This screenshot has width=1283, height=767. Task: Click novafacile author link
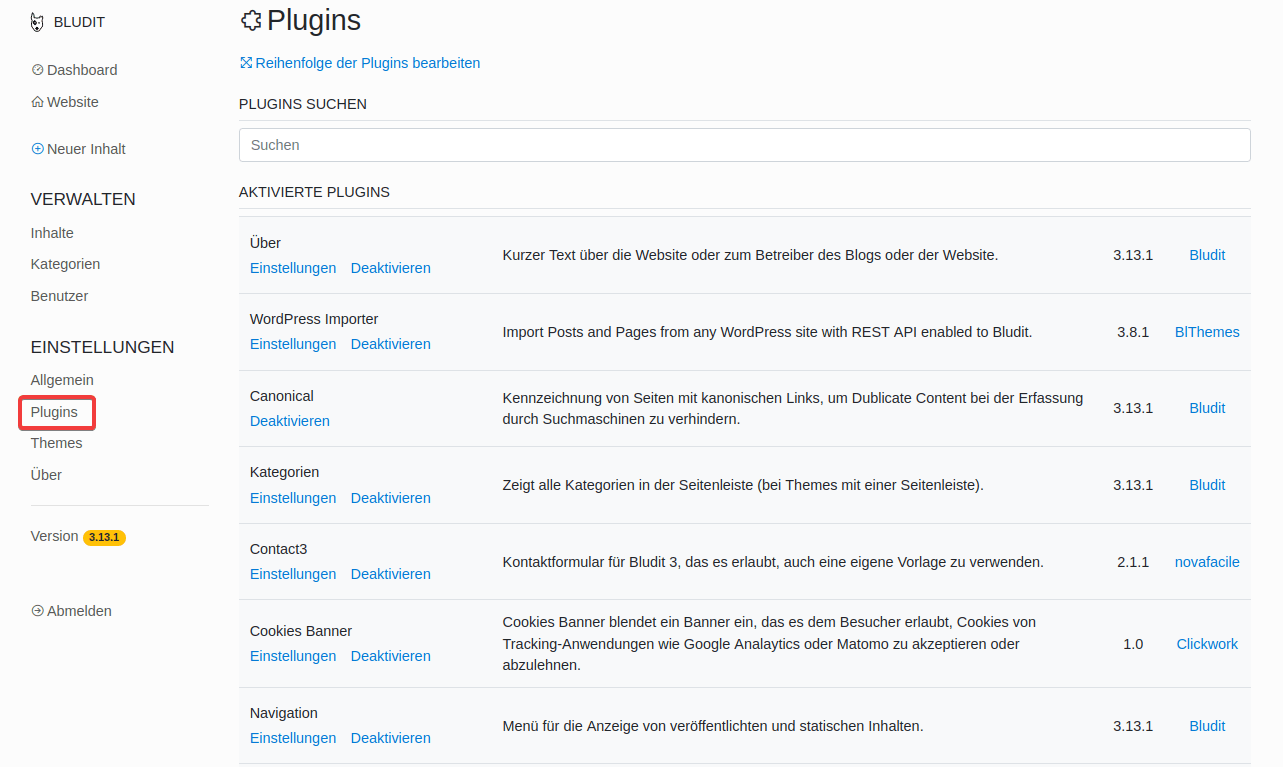pos(1206,562)
